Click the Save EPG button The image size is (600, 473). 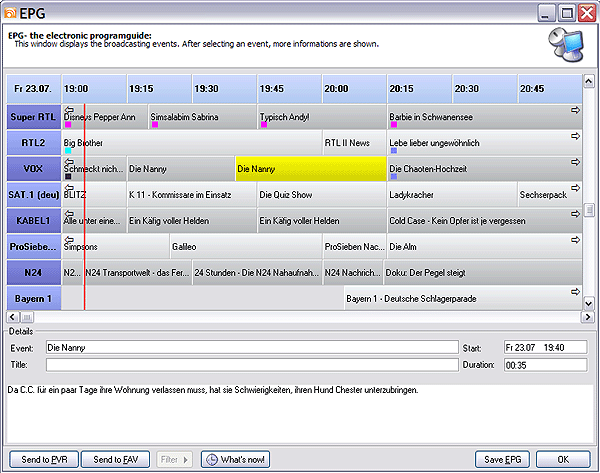[x=505, y=459]
